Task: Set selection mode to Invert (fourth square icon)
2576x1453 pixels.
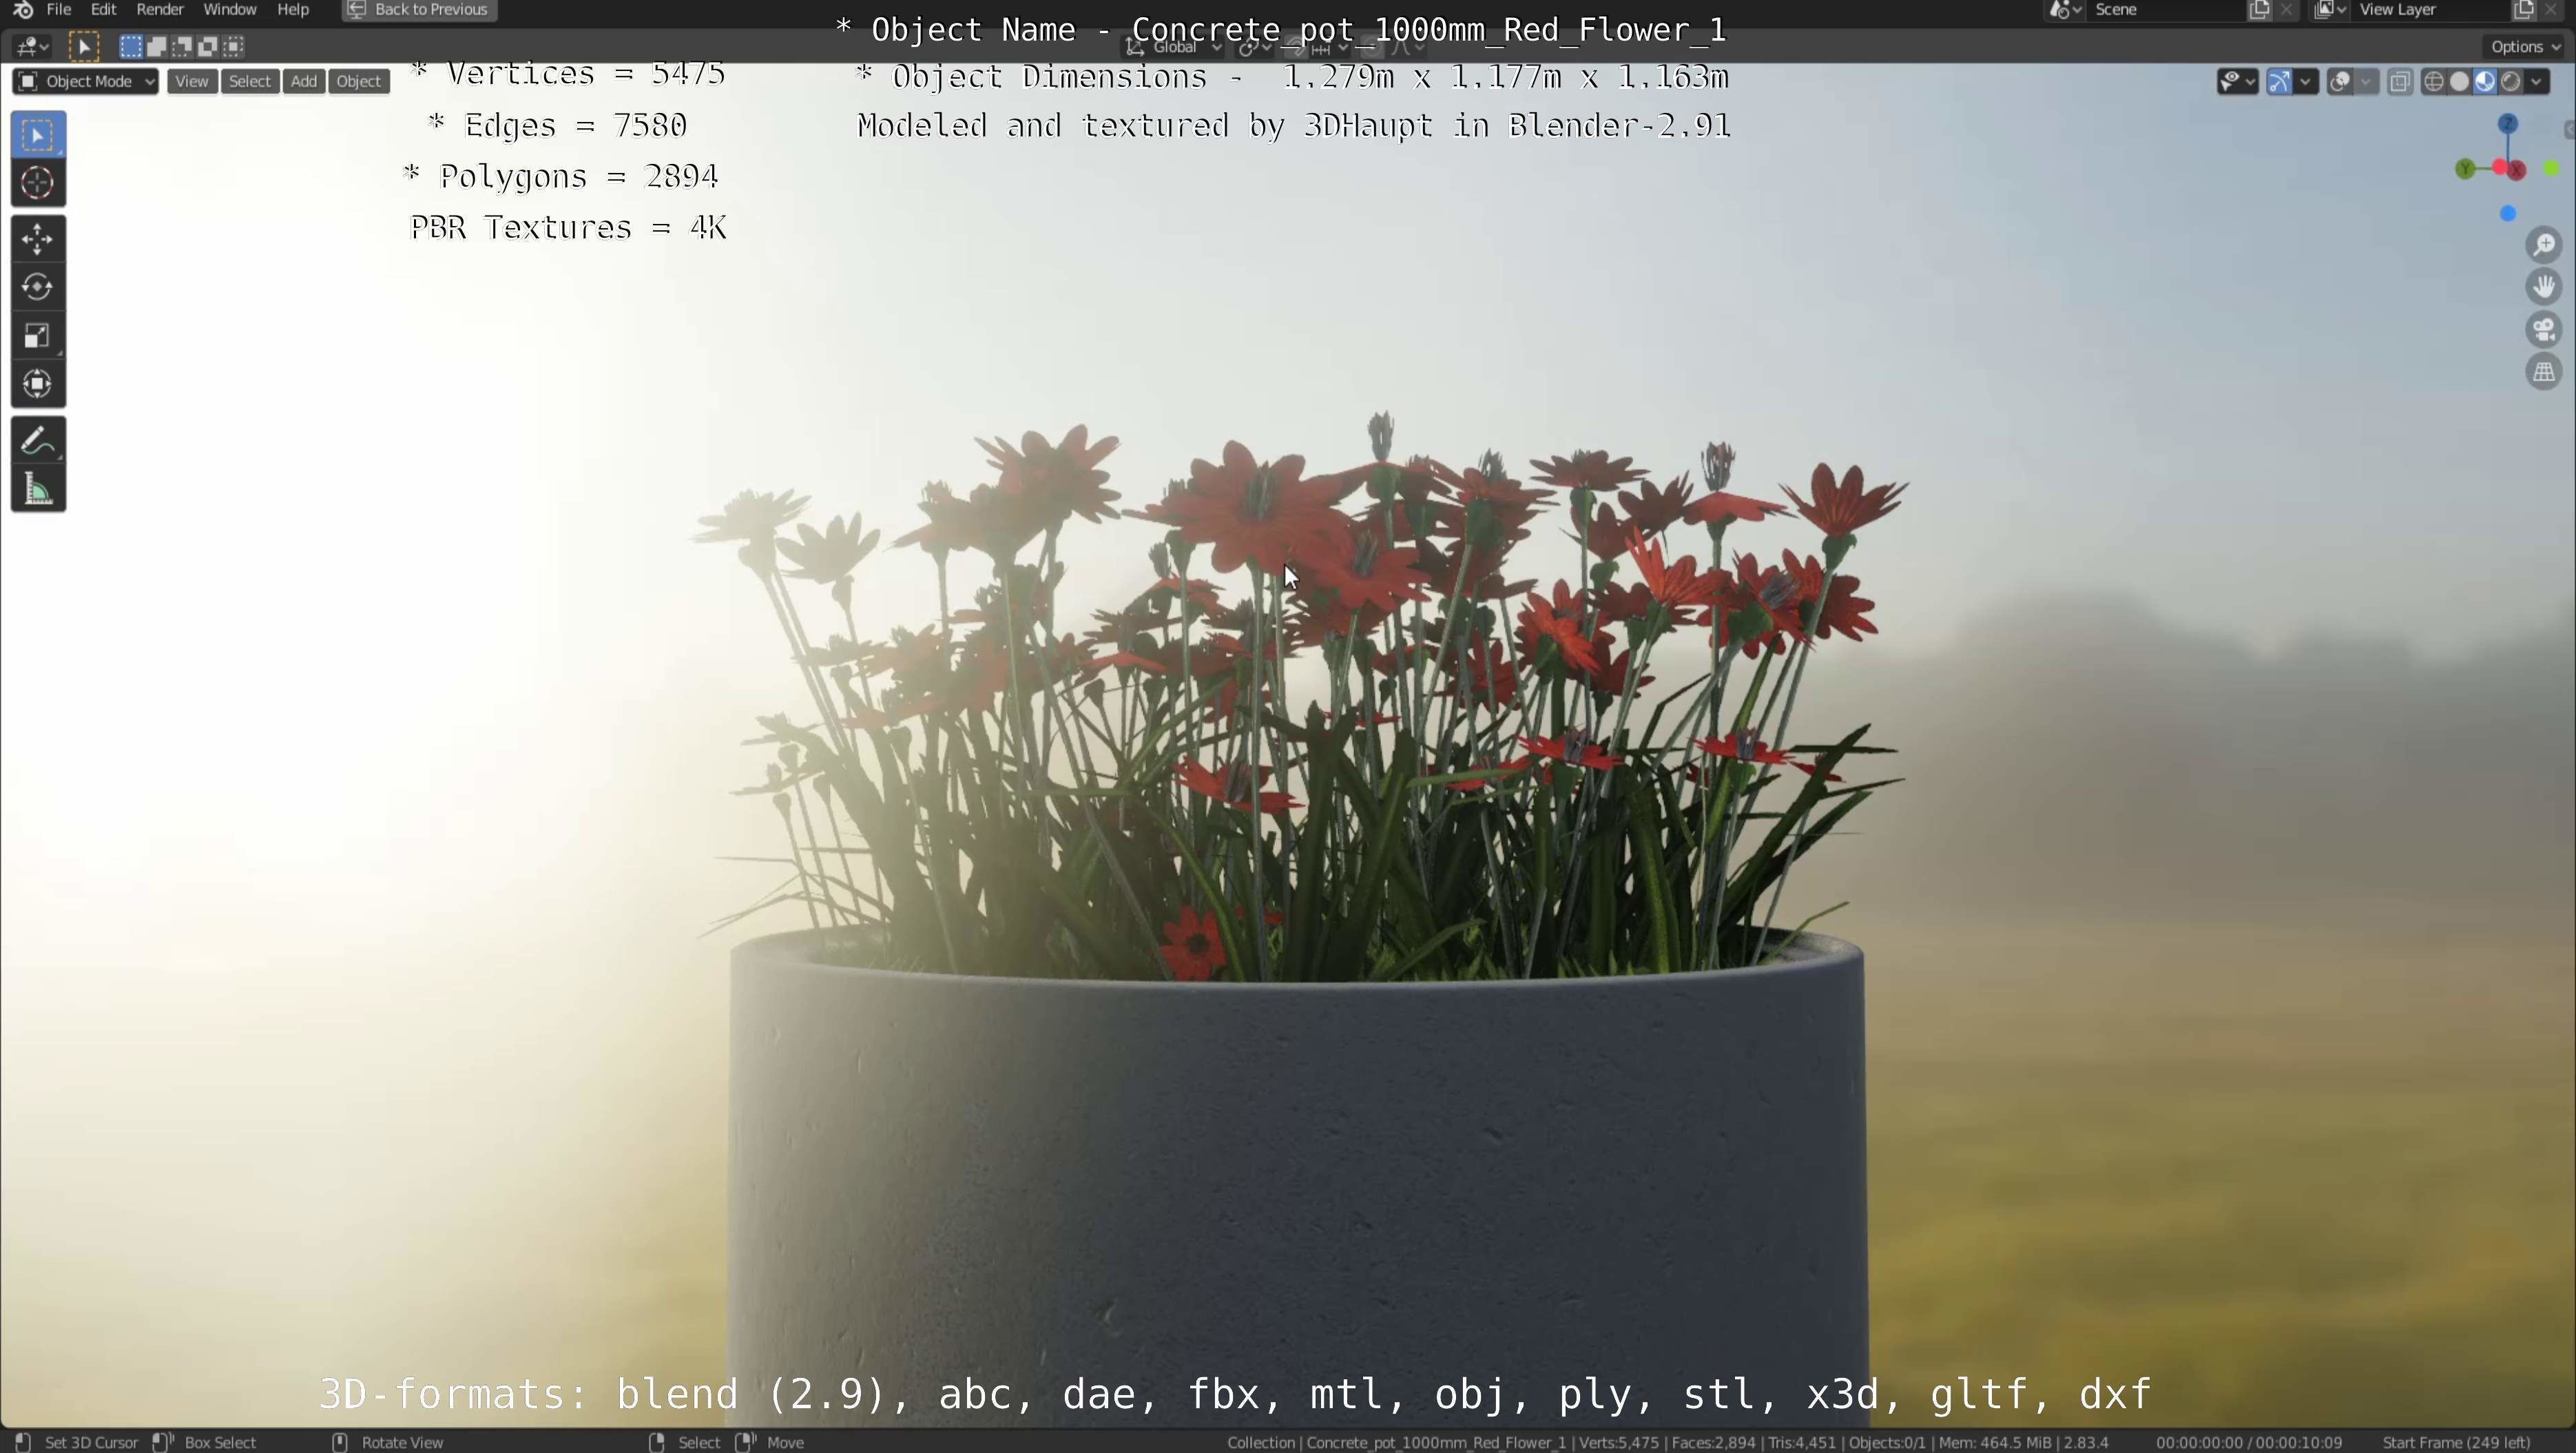Action: pos(208,46)
